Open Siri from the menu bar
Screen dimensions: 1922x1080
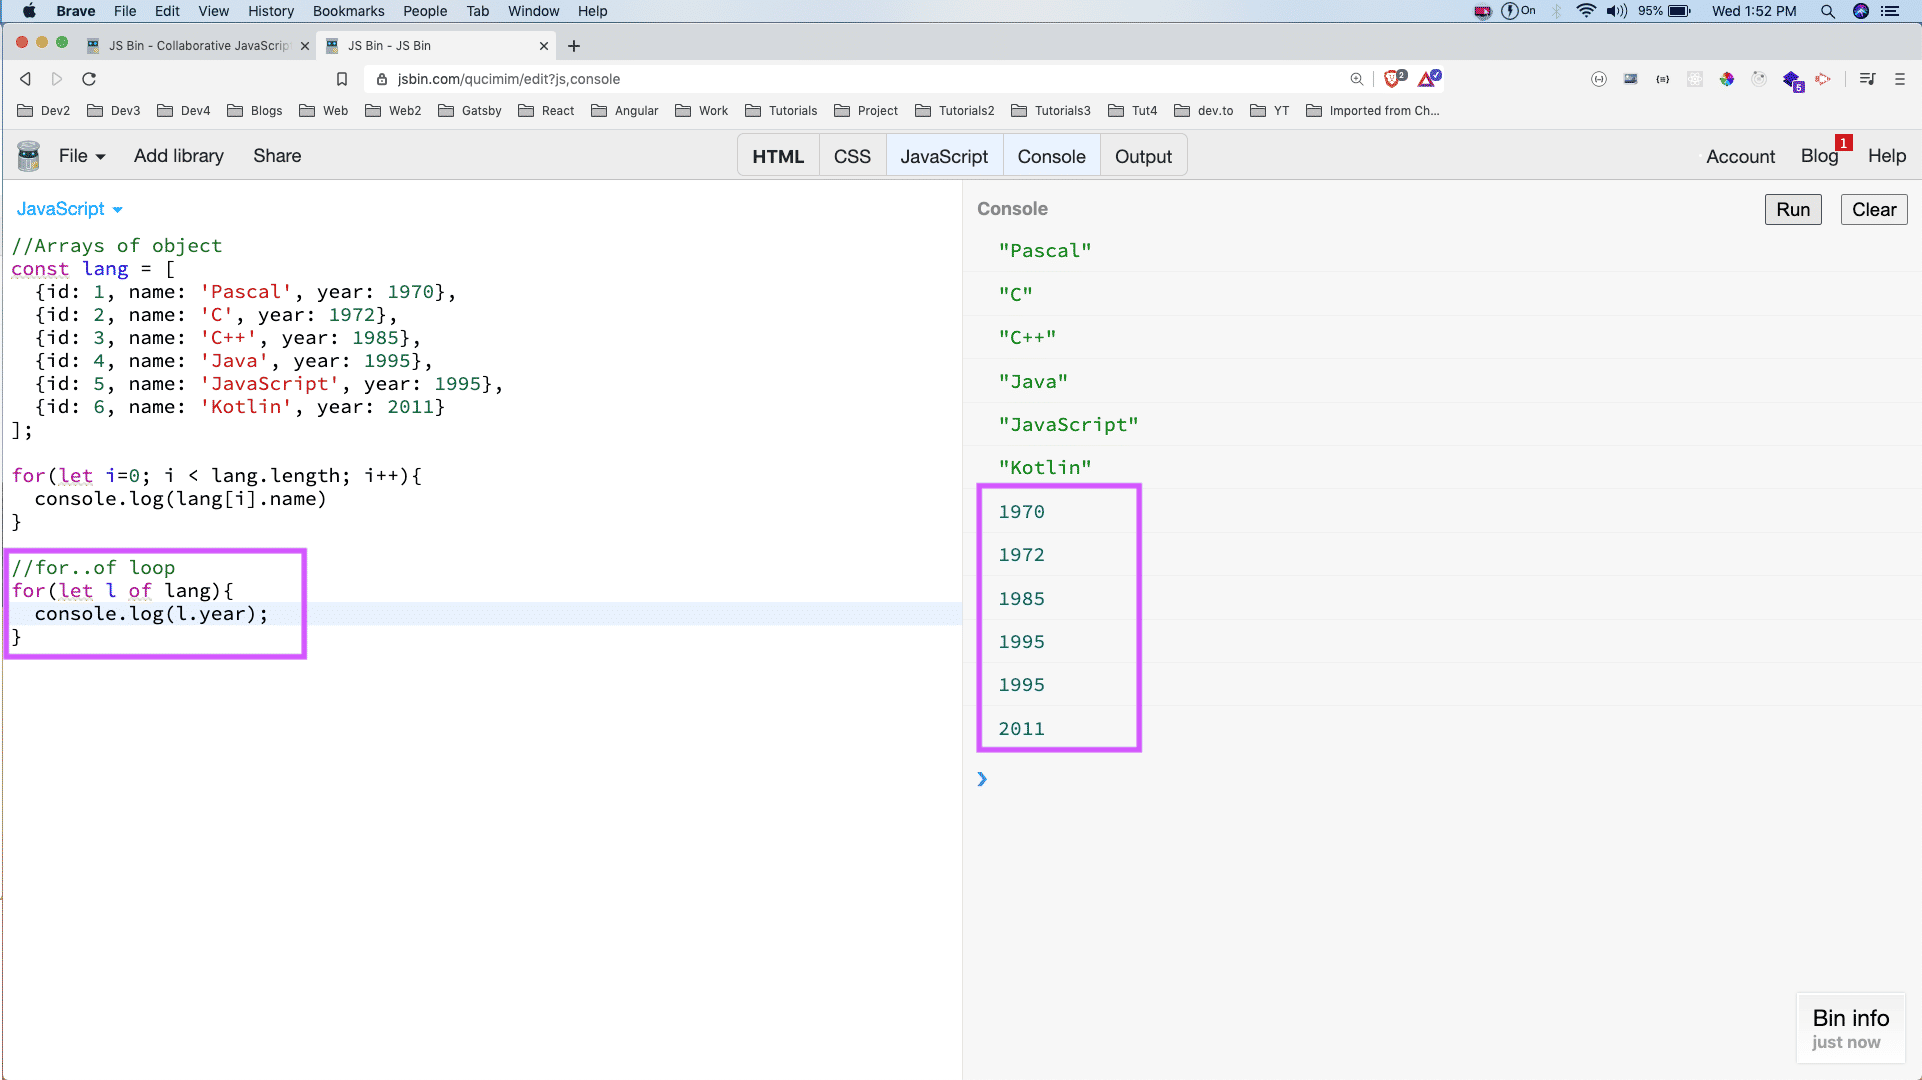click(x=1861, y=11)
